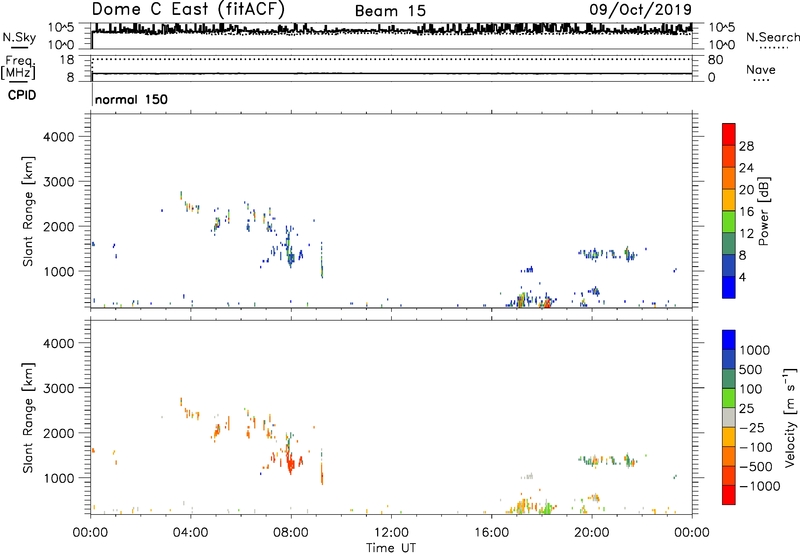Click the "08:00" time tick label

tap(290, 533)
